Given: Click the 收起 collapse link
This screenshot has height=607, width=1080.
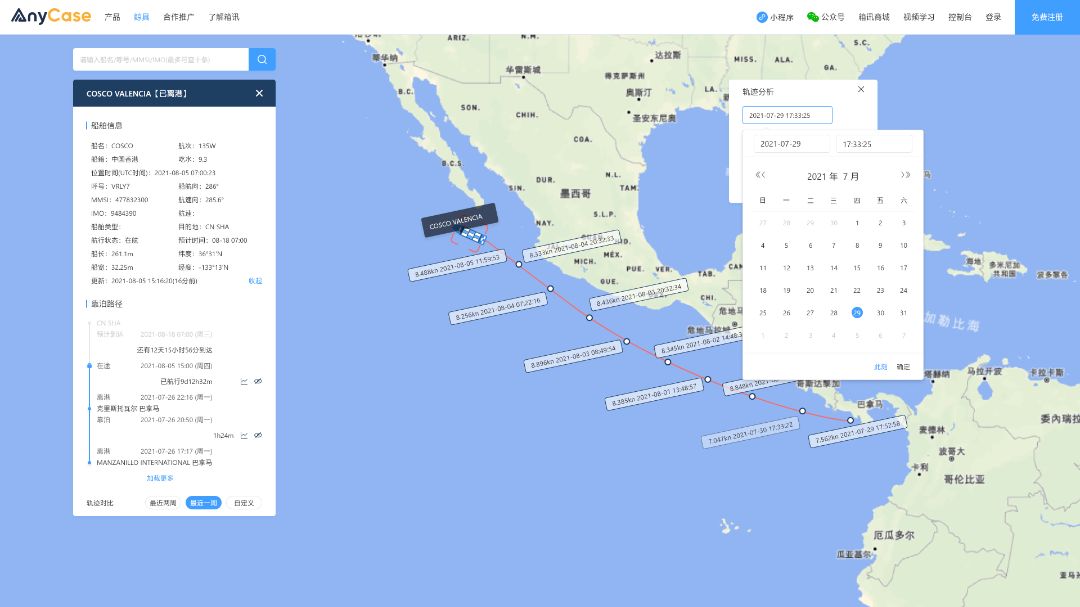Looking at the screenshot, I should click(x=255, y=281).
